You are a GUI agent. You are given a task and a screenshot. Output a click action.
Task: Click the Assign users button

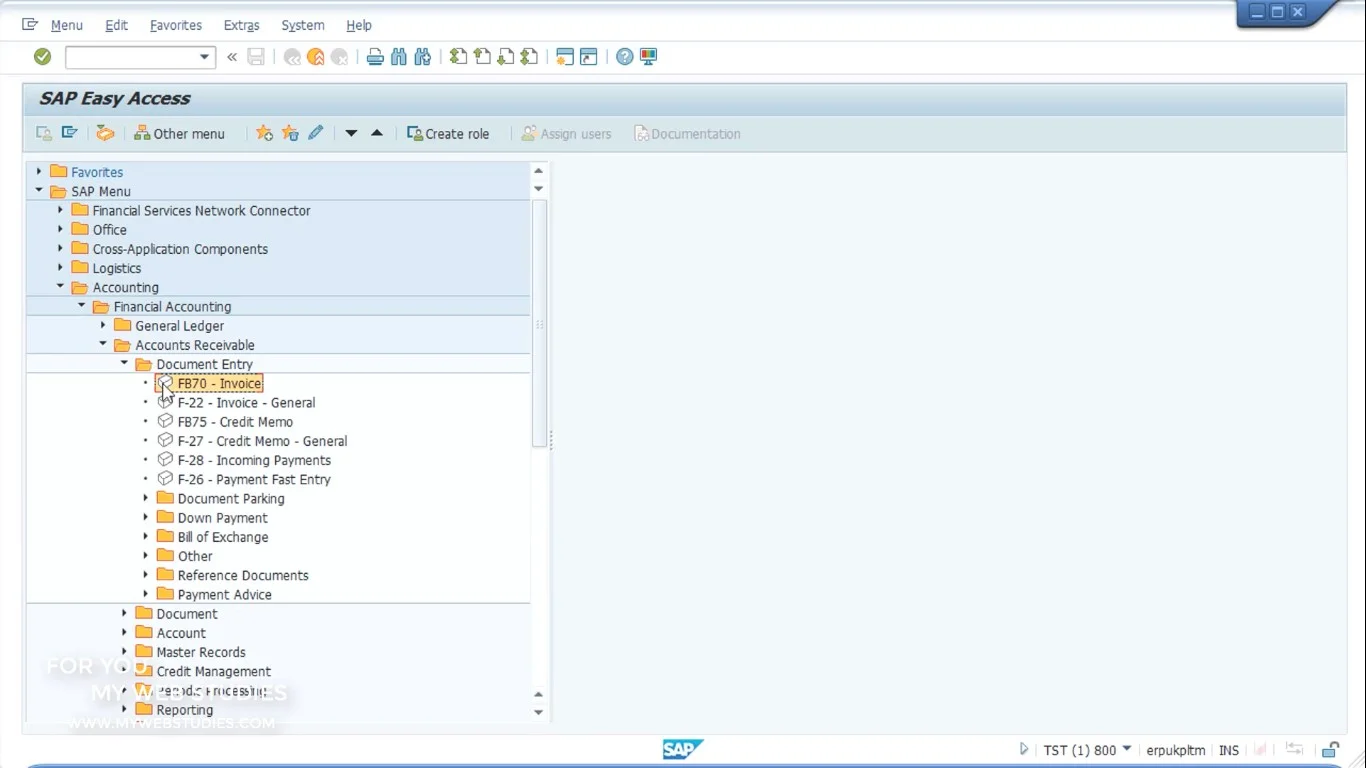(566, 133)
